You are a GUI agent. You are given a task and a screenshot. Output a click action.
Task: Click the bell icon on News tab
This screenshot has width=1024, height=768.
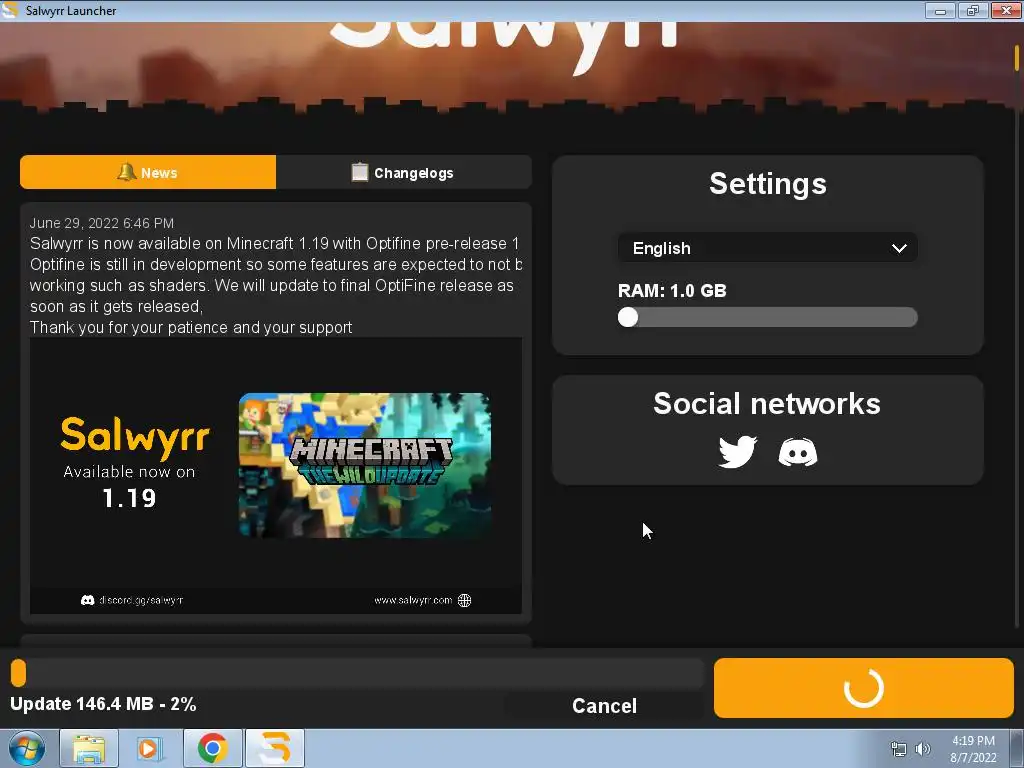pyautogui.click(x=126, y=172)
